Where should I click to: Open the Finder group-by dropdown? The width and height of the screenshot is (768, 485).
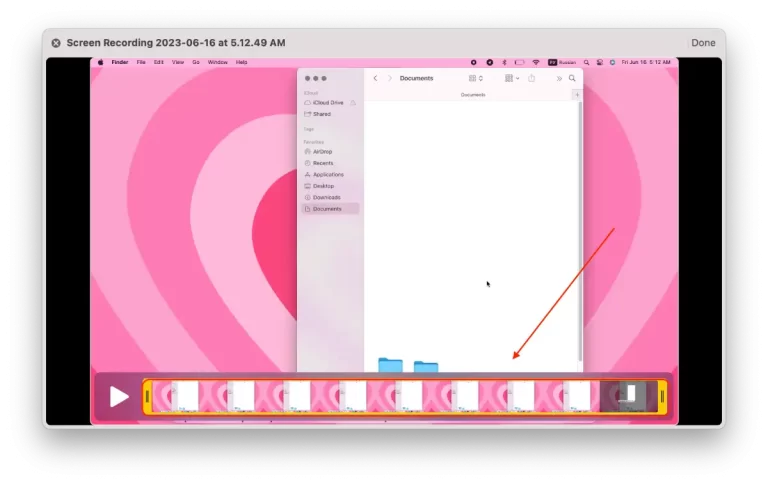(512, 78)
